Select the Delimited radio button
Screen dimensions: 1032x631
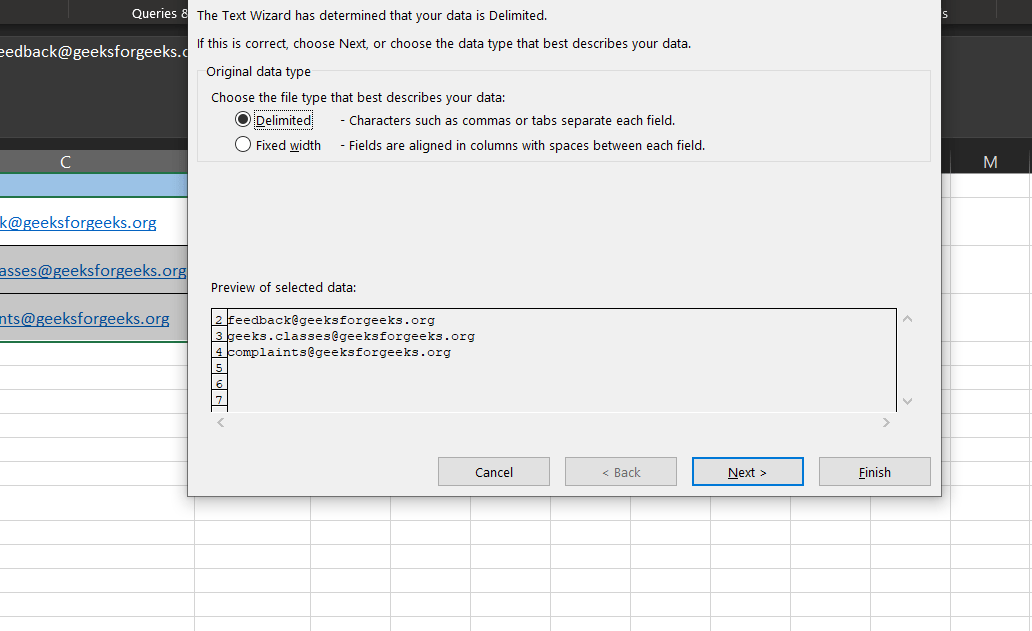pyautogui.click(x=243, y=120)
